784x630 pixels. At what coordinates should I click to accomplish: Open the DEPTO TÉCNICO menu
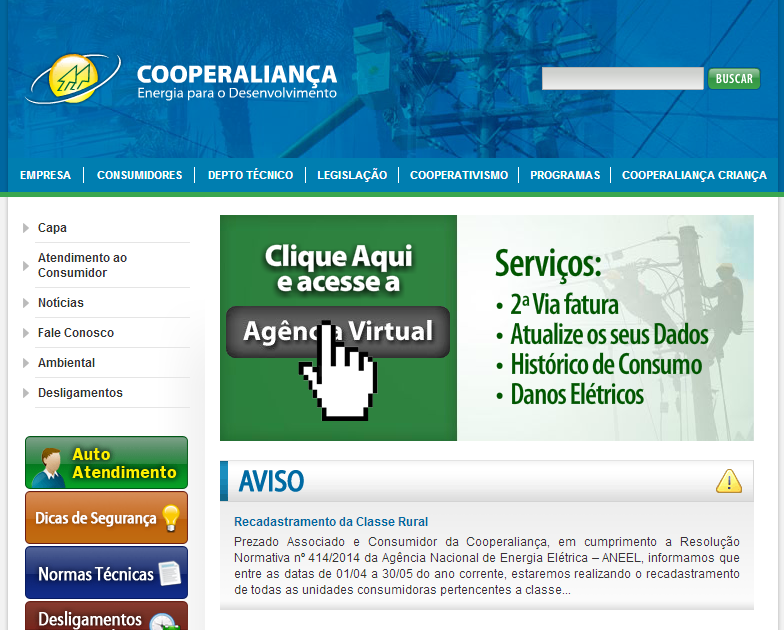pos(250,175)
